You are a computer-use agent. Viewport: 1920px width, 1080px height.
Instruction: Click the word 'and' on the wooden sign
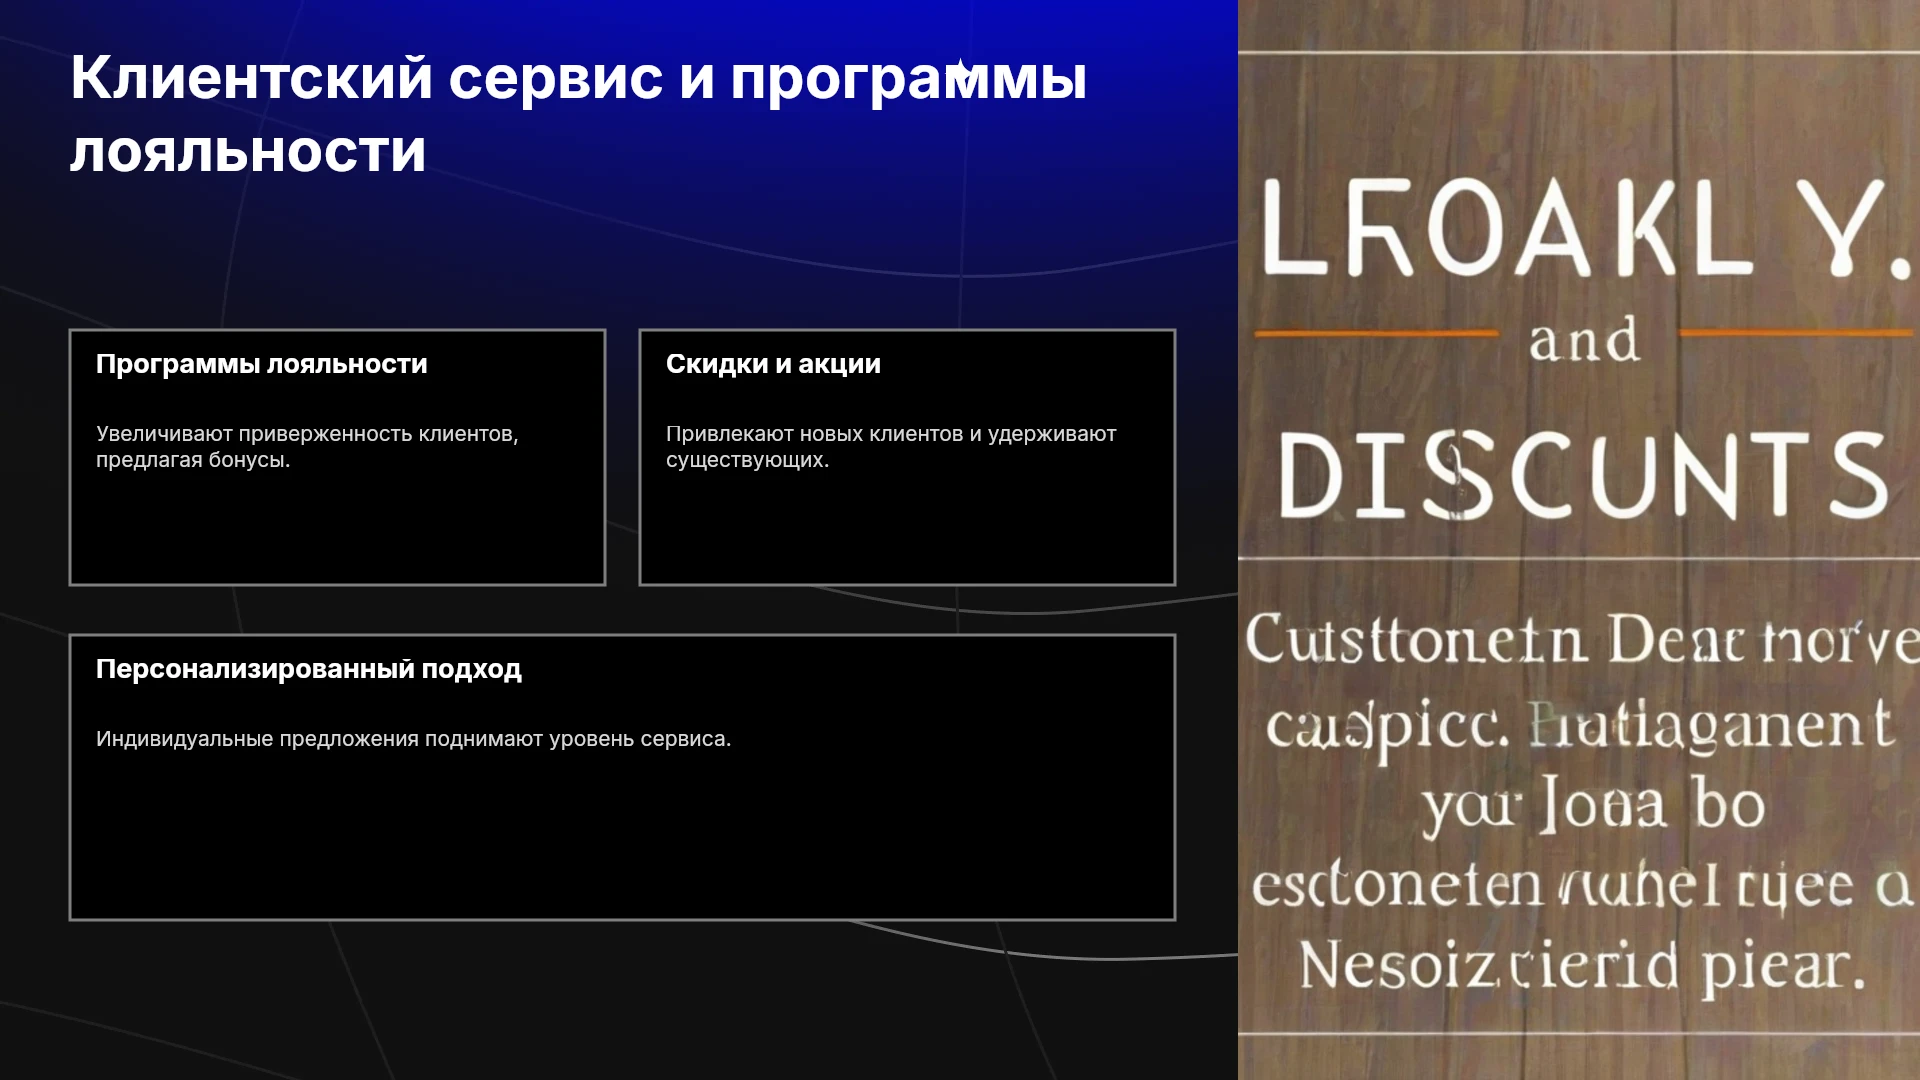1585,340
